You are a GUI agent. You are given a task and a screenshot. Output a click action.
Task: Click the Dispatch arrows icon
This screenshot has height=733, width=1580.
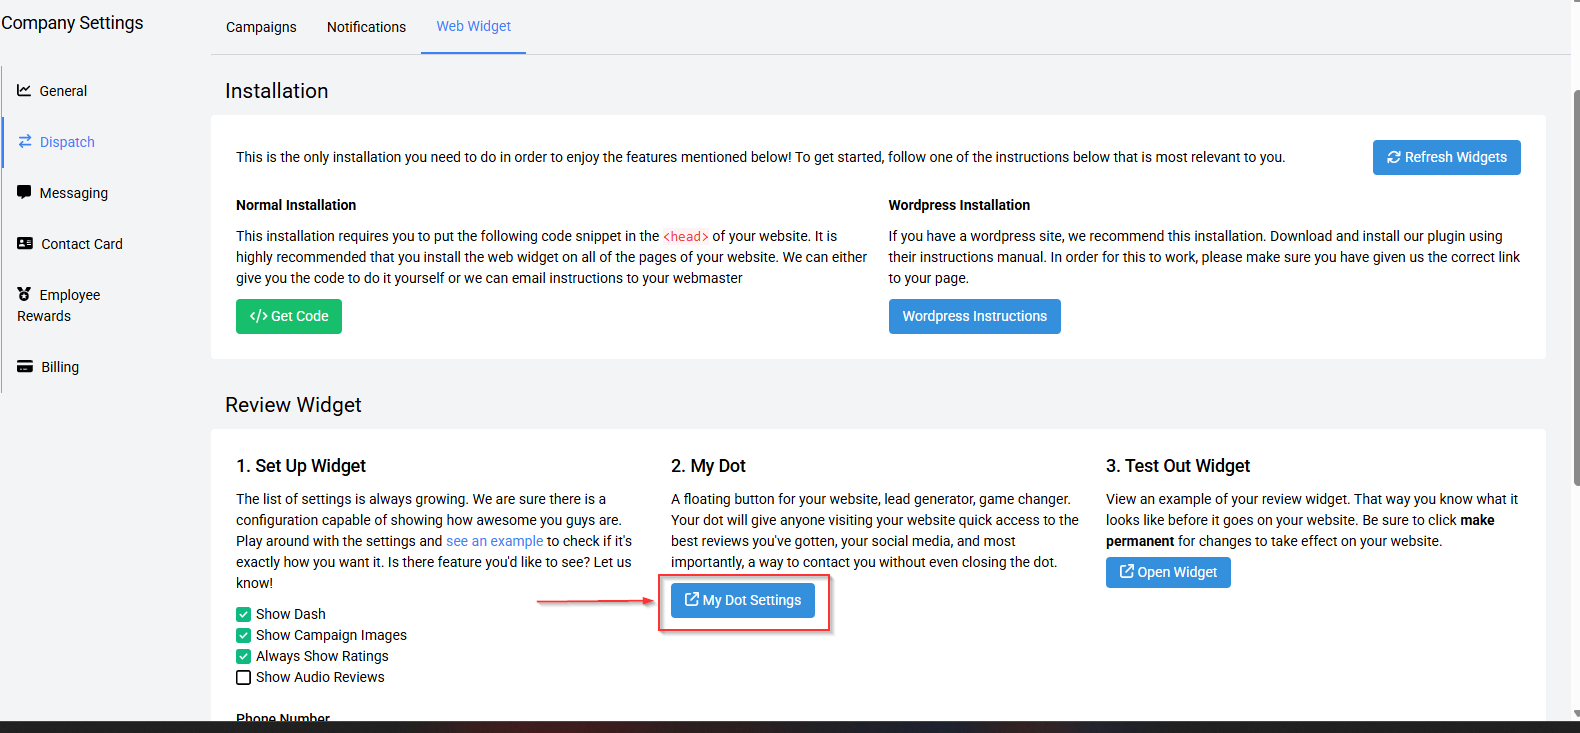pos(25,141)
